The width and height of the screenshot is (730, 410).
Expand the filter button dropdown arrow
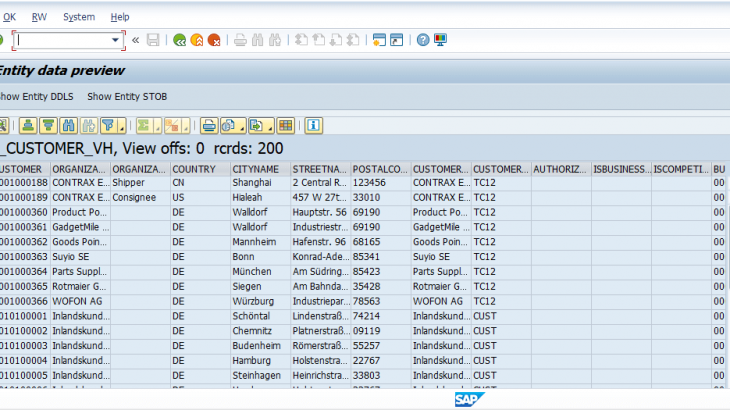click(x=122, y=126)
